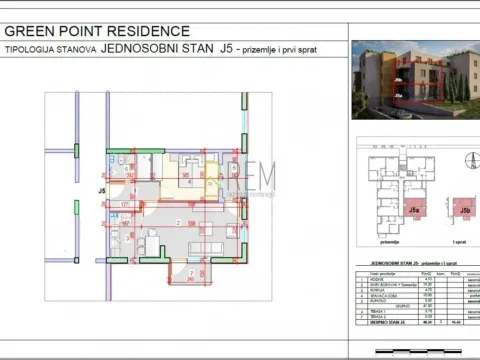The height and width of the screenshot is (360, 480).
Task: Click room number 5 in the bathroom
Action: [126, 169]
